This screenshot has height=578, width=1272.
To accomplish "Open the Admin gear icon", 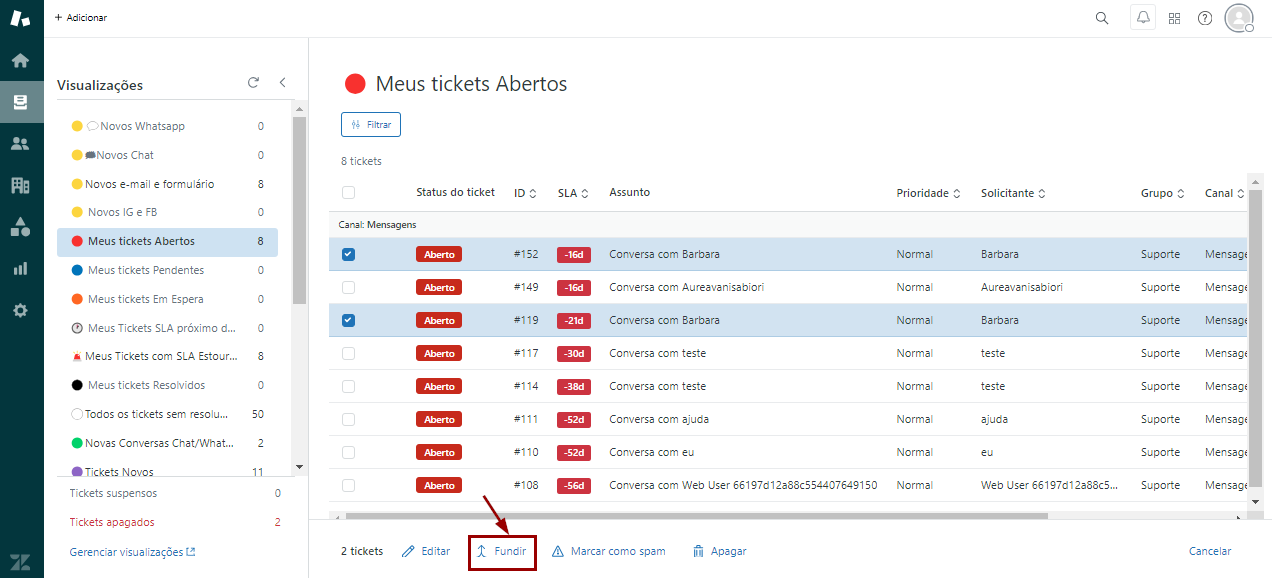I will tap(20, 310).
